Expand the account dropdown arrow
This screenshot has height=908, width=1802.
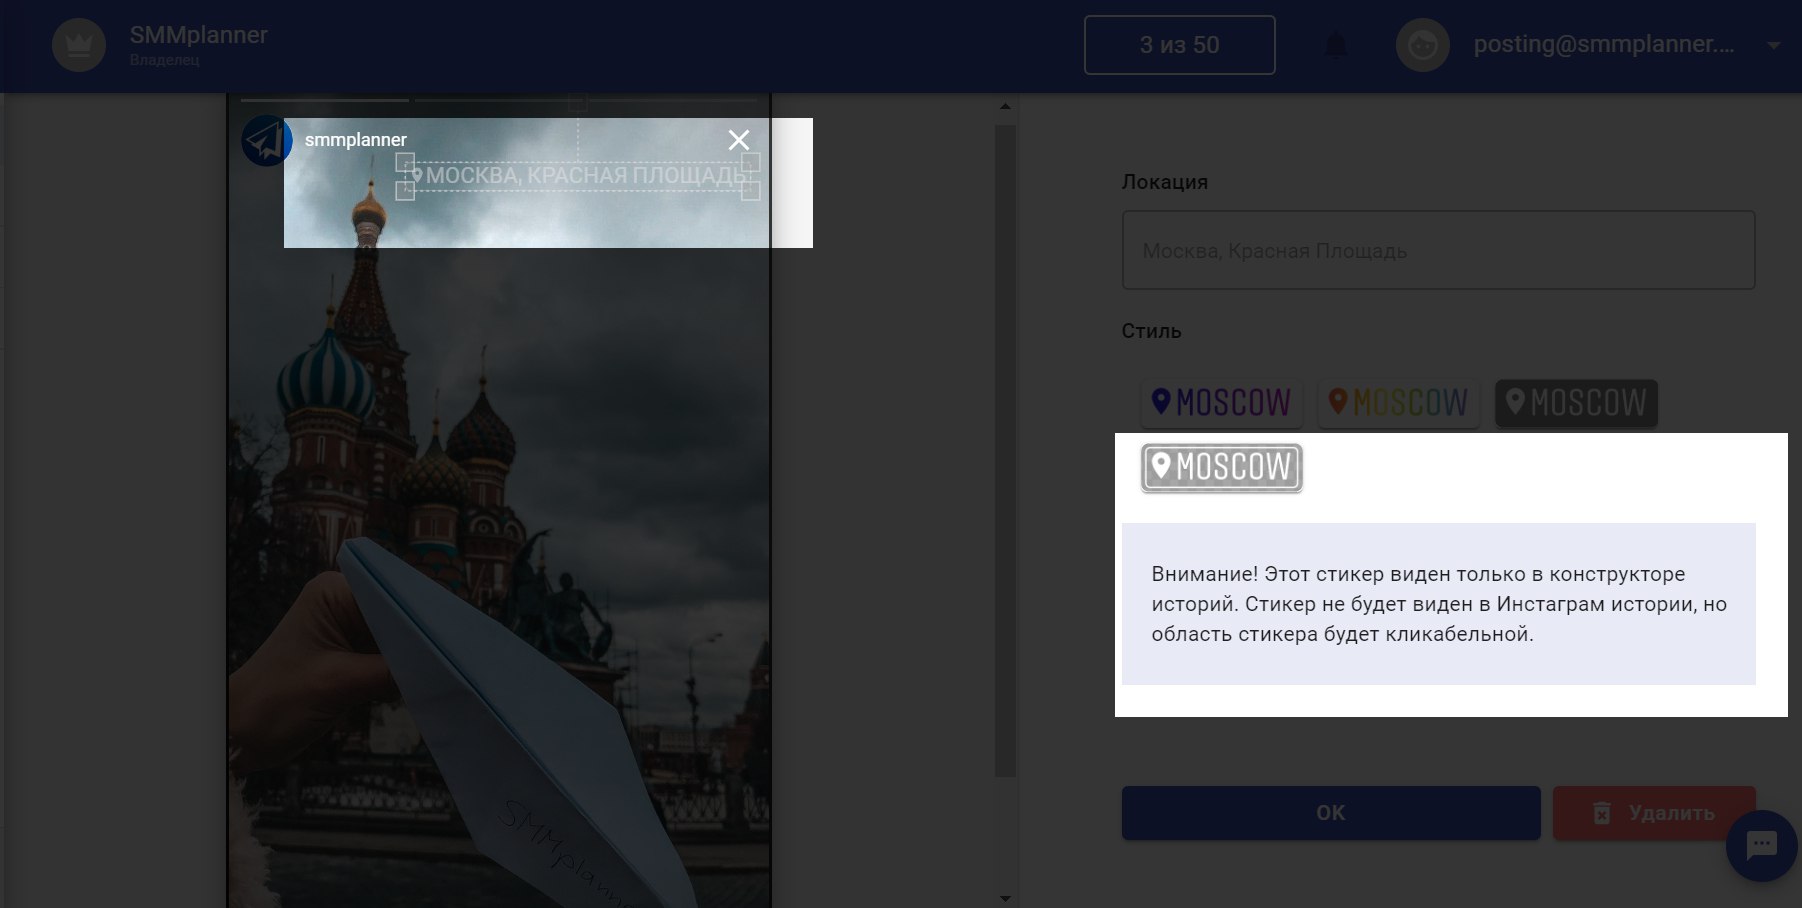tap(1773, 45)
